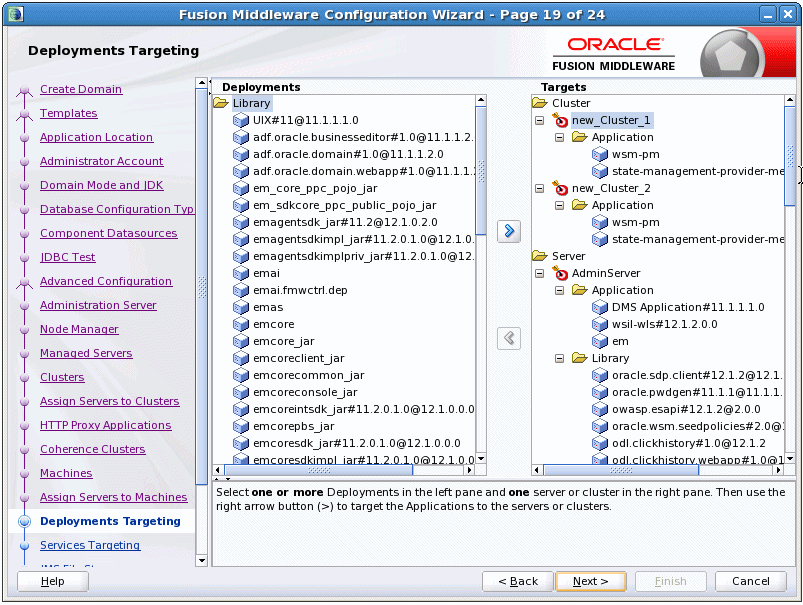Click the cube icon beside emcorepbs_jar
This screenshot has height=605, width=803.
pyautogui.click(x=241, y=426)
